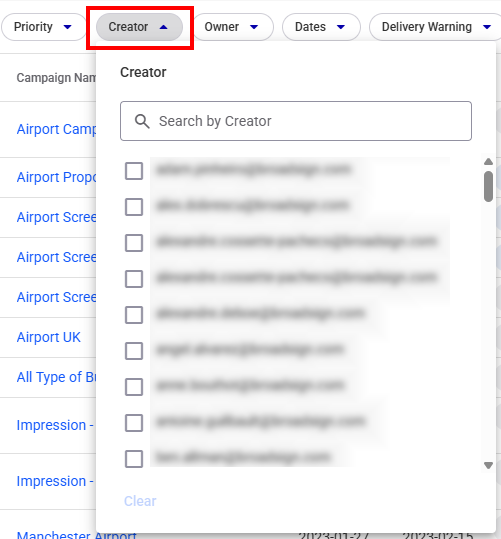The height and width of the screenshot is (539, 501).
Task: Open the Airport Propo campaign link
Action: (x=56, y=177)
